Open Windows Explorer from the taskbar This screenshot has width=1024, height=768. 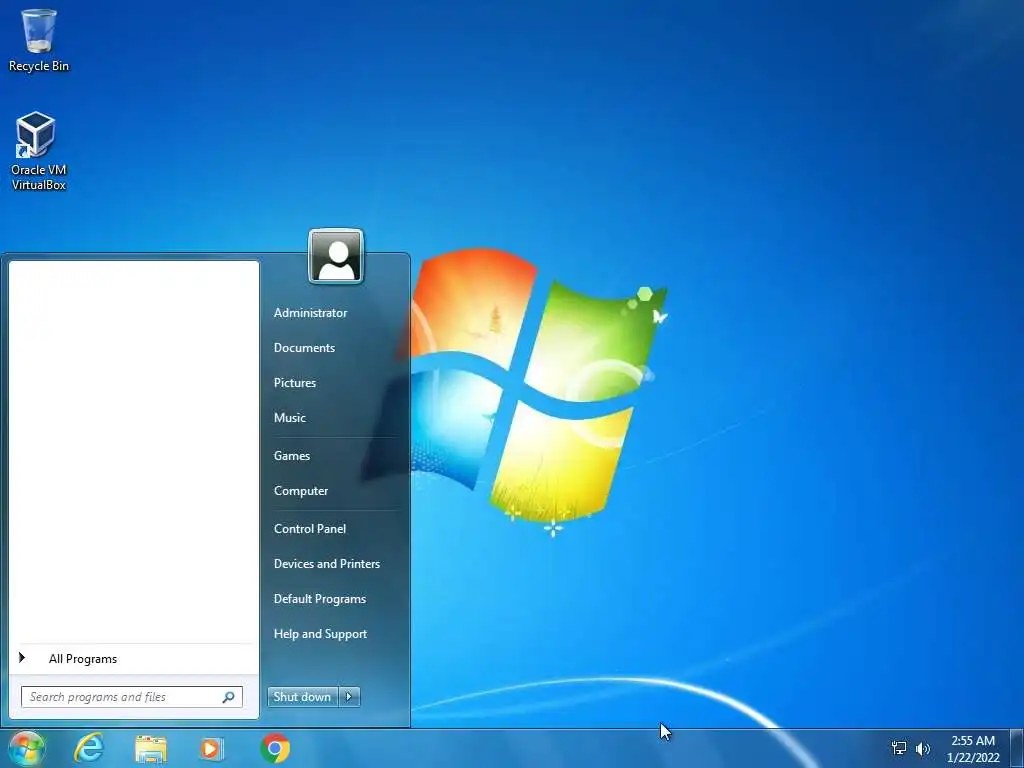click(150, 749)
